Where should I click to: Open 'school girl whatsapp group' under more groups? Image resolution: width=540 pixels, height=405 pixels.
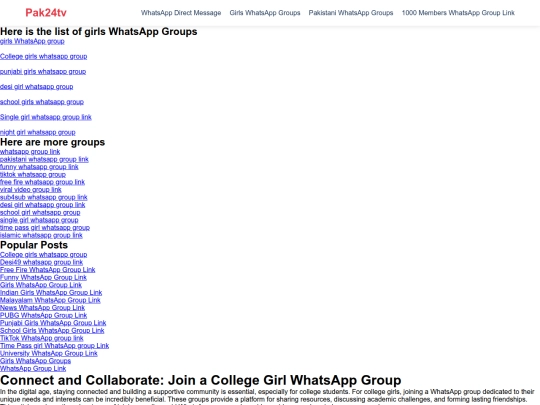(40, 212)
